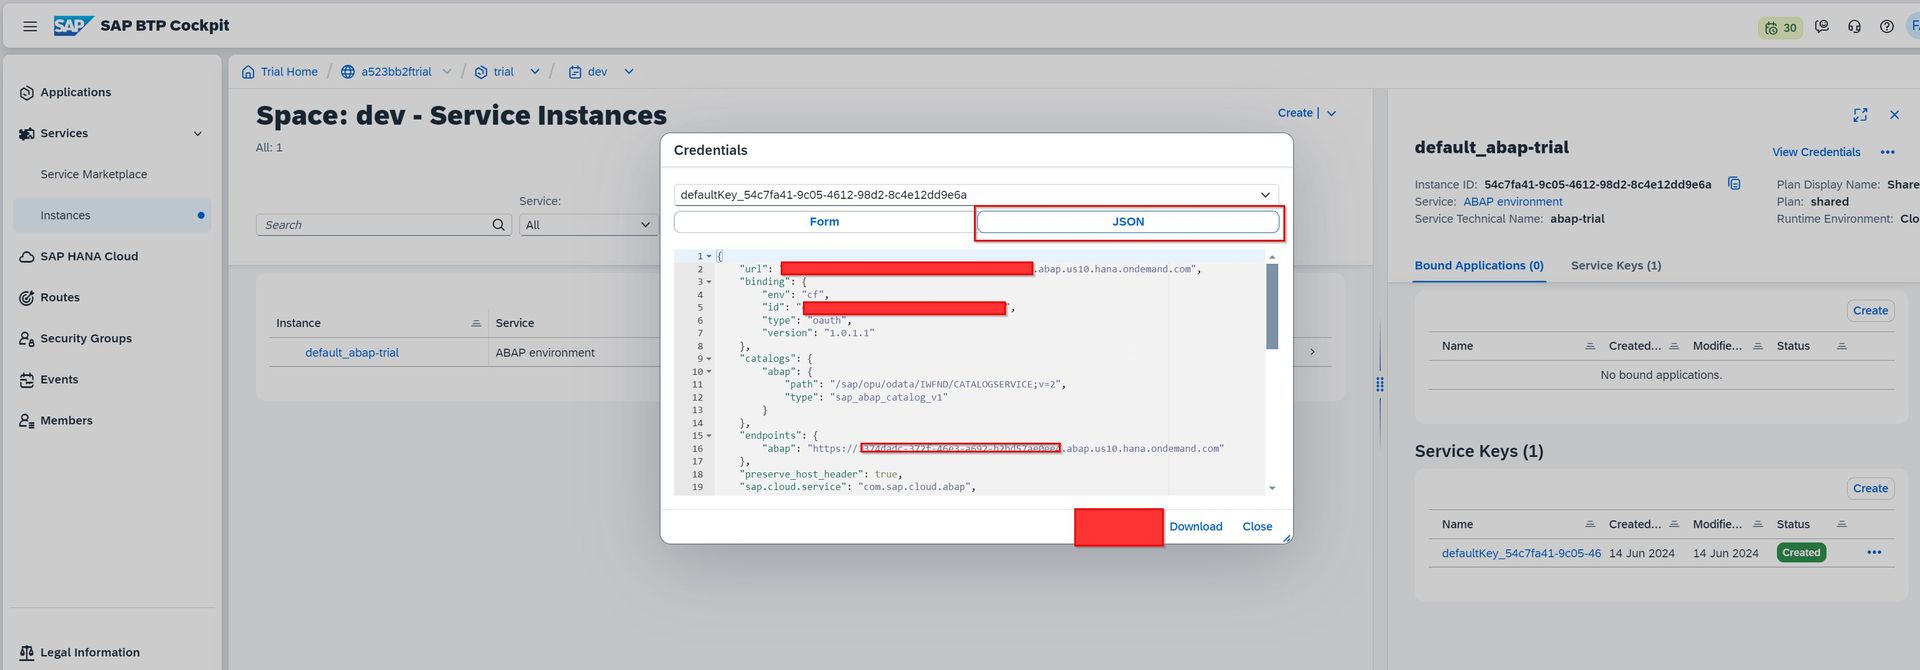This screenshot has width=1920, height=670.
Task: Click Create in the Service Instances header
Action: point(1295,113)
